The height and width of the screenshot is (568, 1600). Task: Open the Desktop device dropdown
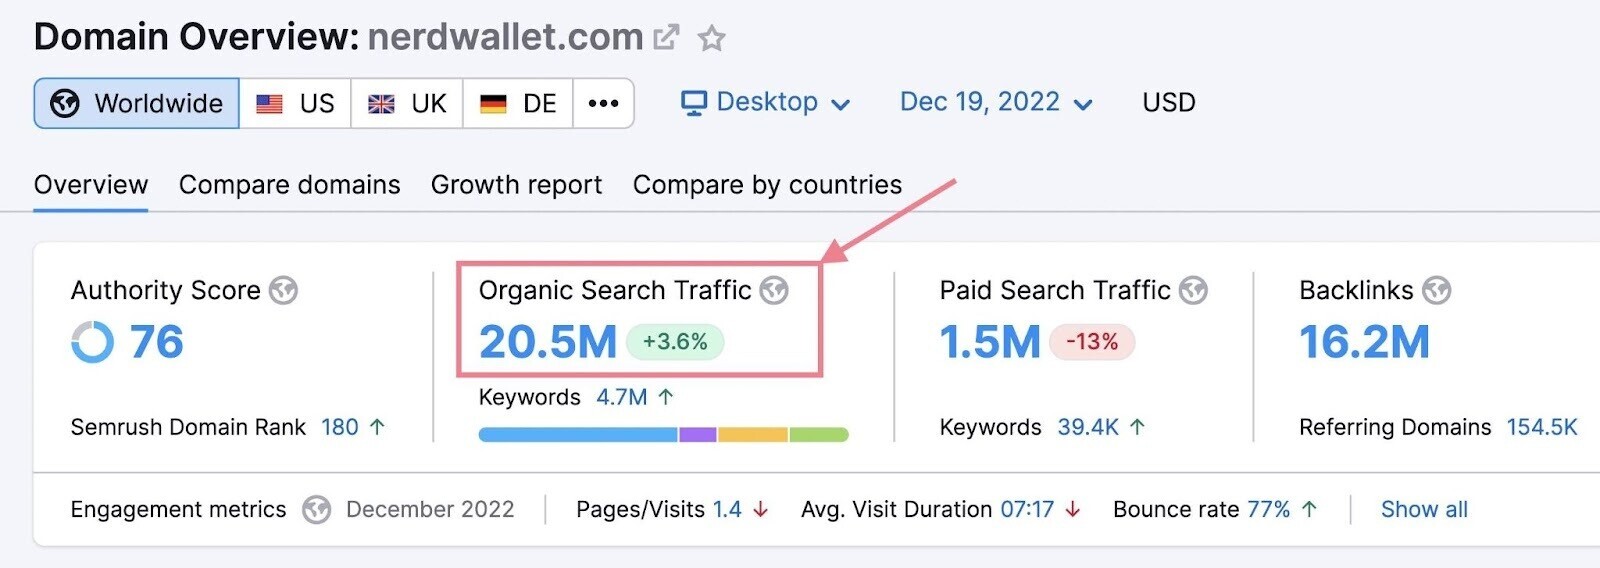point(766,102)
